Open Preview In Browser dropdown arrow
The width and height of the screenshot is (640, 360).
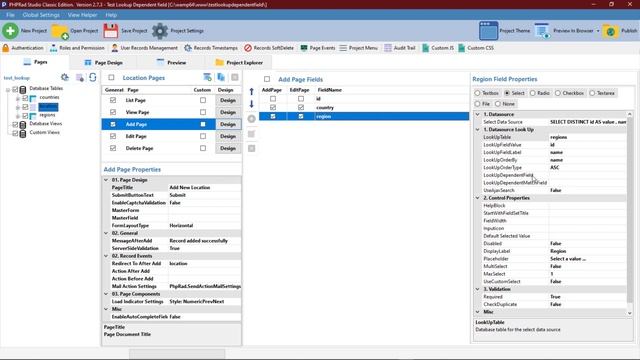click(x=598, y=31)
